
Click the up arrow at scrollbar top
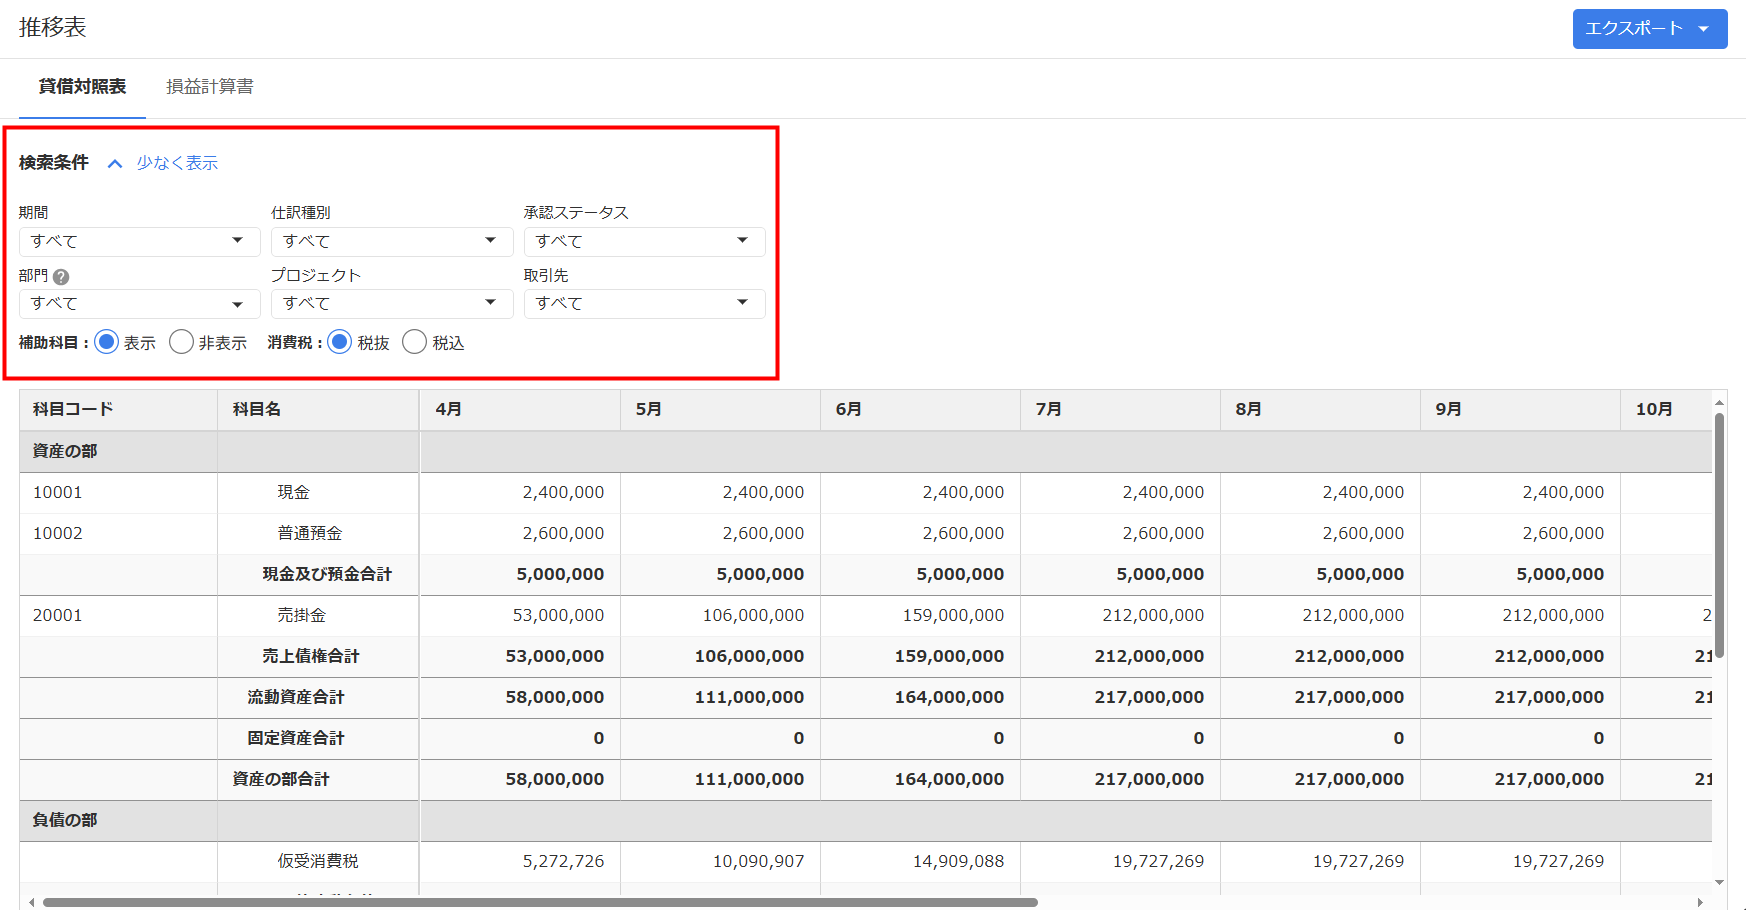coord(1719,403)
